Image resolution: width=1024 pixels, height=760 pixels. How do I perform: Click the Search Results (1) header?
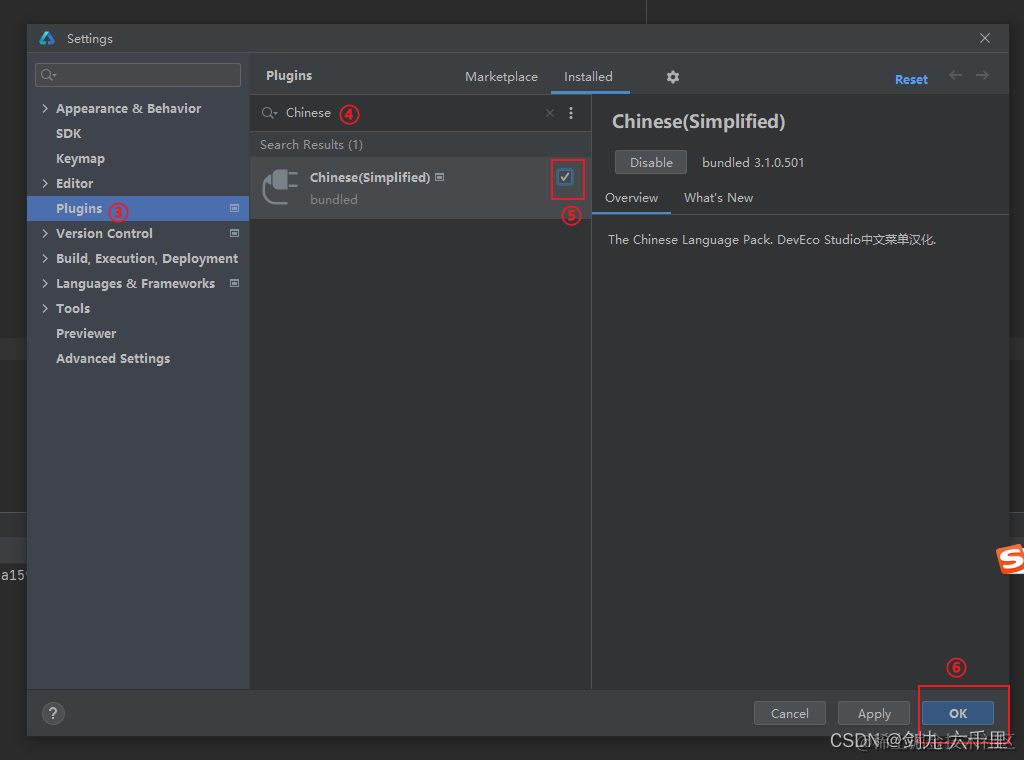click(312, 144)
